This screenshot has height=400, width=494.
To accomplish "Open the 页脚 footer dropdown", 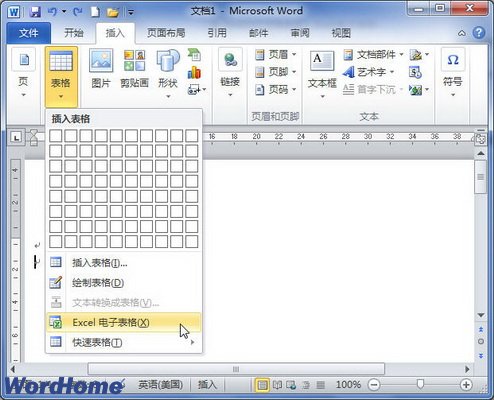I will pos(275,72).
